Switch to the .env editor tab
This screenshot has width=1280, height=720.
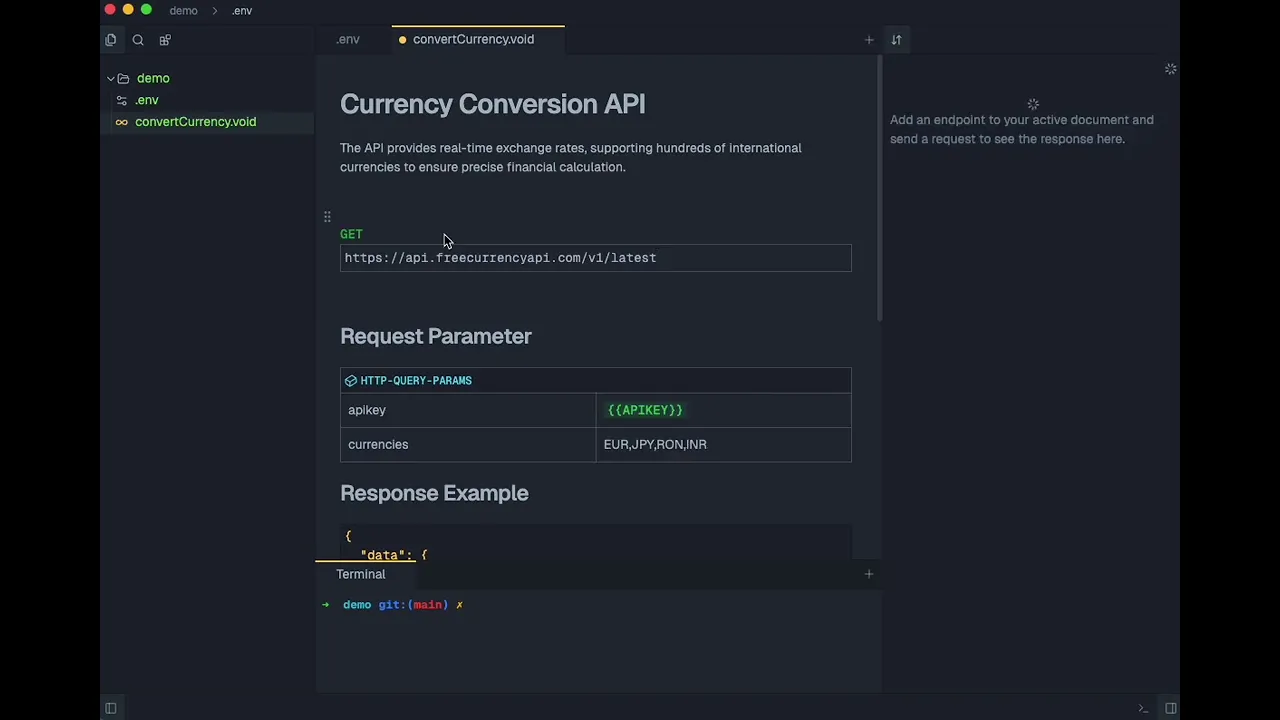tap(348, 40)
